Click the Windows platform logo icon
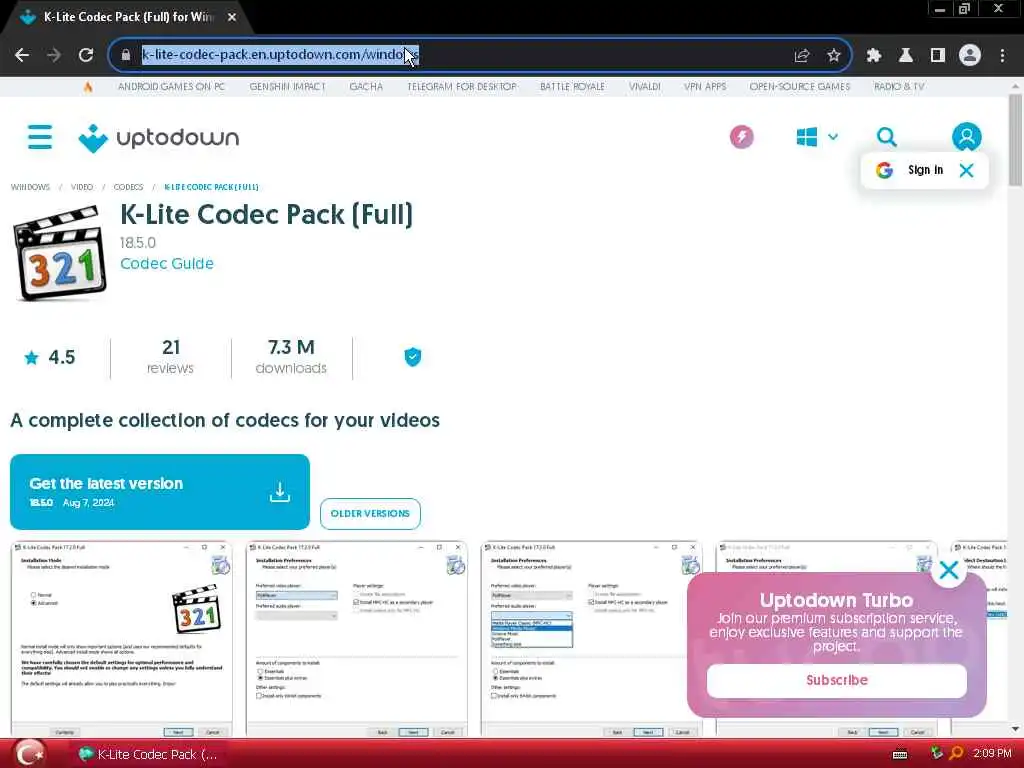 click(807, 137)
